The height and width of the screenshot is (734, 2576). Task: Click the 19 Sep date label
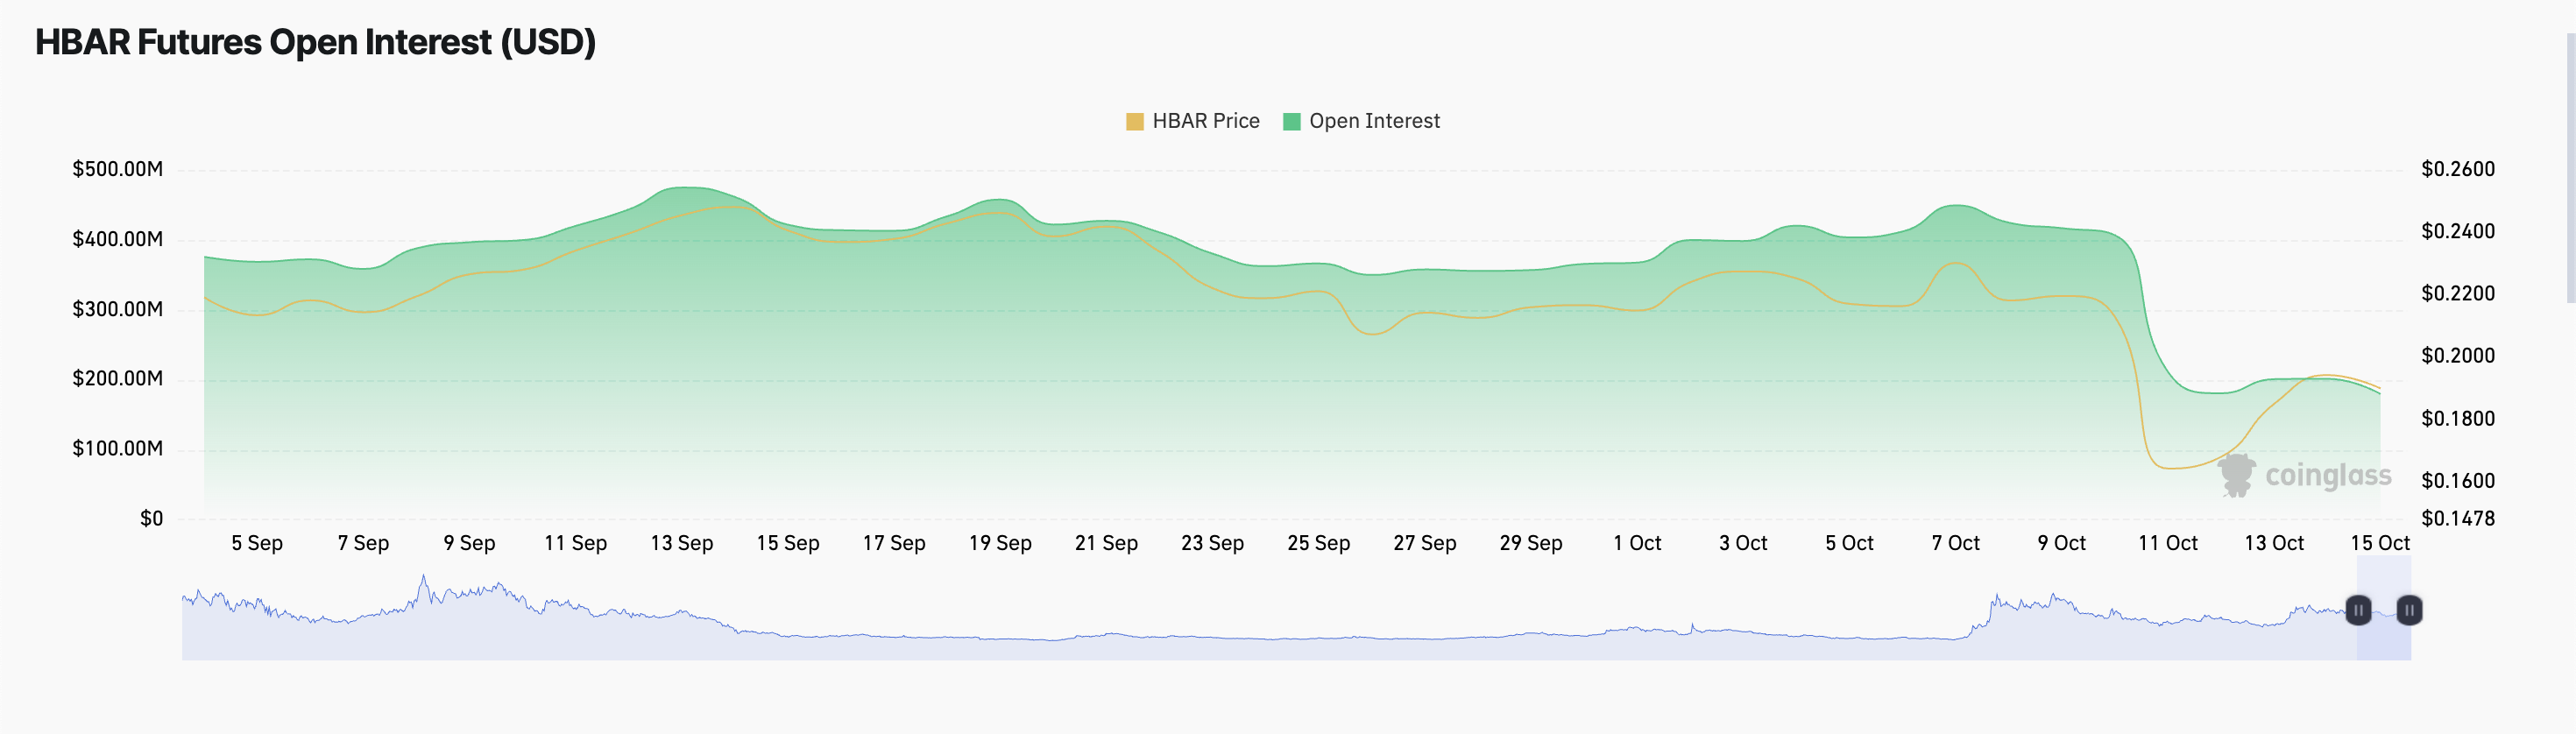click(999, 543)
